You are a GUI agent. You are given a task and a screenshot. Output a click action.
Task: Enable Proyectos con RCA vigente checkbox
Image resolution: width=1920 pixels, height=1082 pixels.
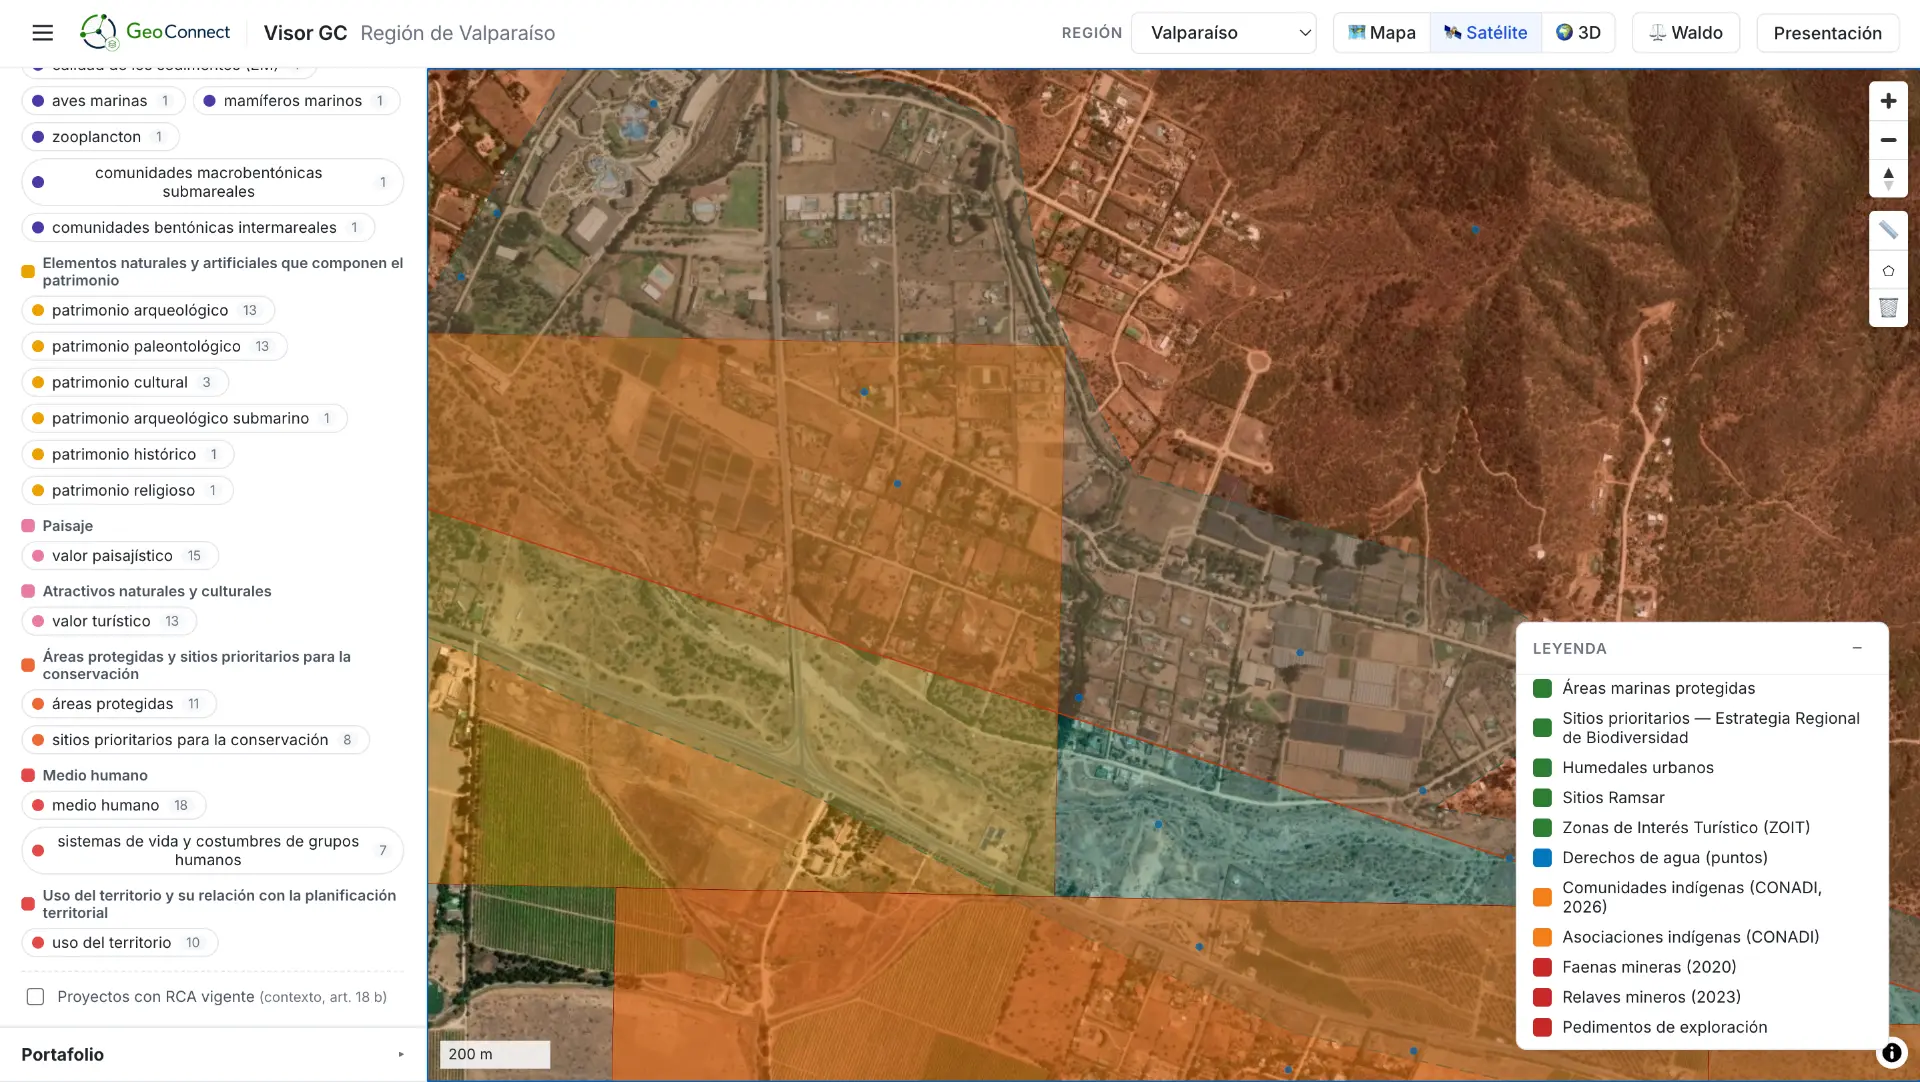pyautogui.click(x=35, y=997)
